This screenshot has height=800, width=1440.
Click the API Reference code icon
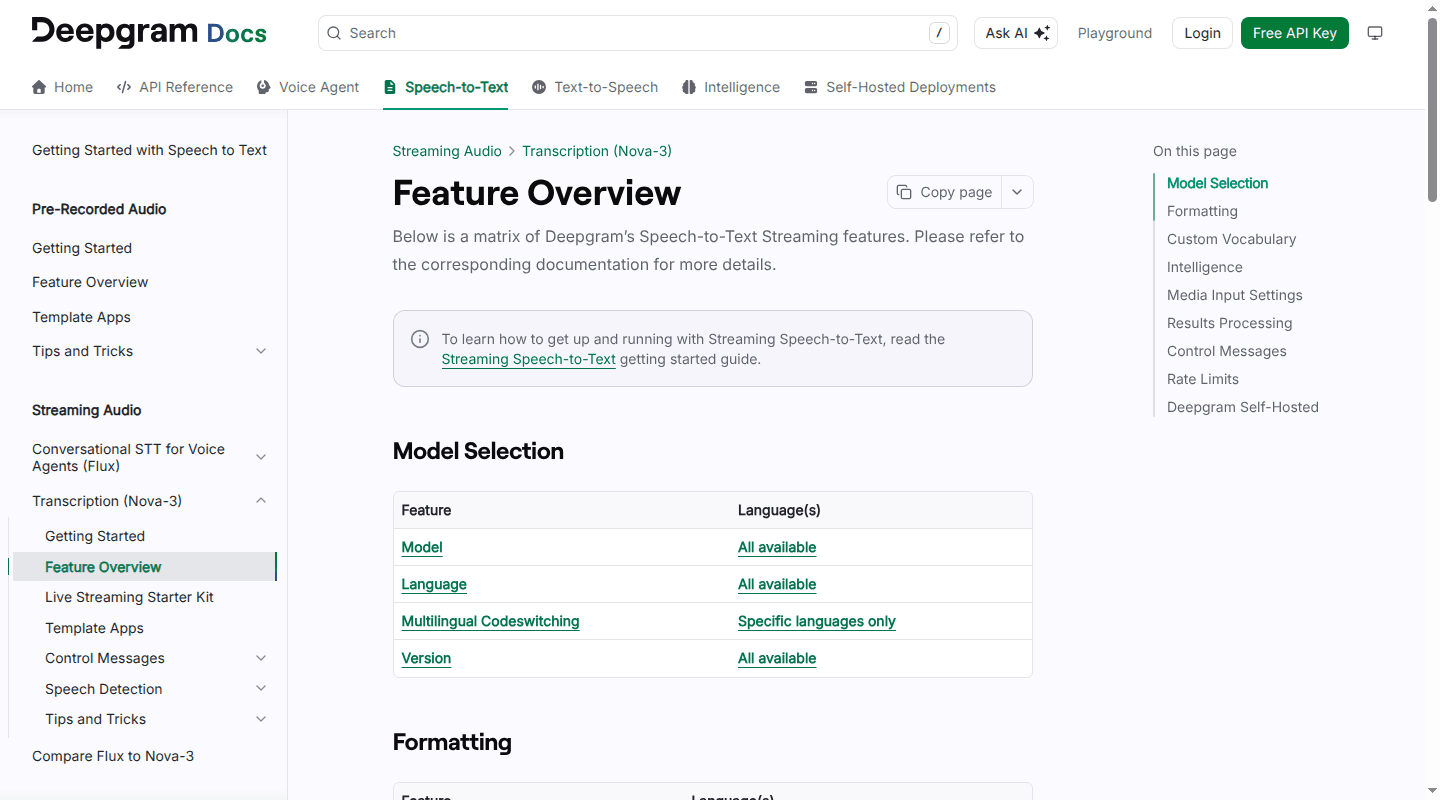point(124,87)
